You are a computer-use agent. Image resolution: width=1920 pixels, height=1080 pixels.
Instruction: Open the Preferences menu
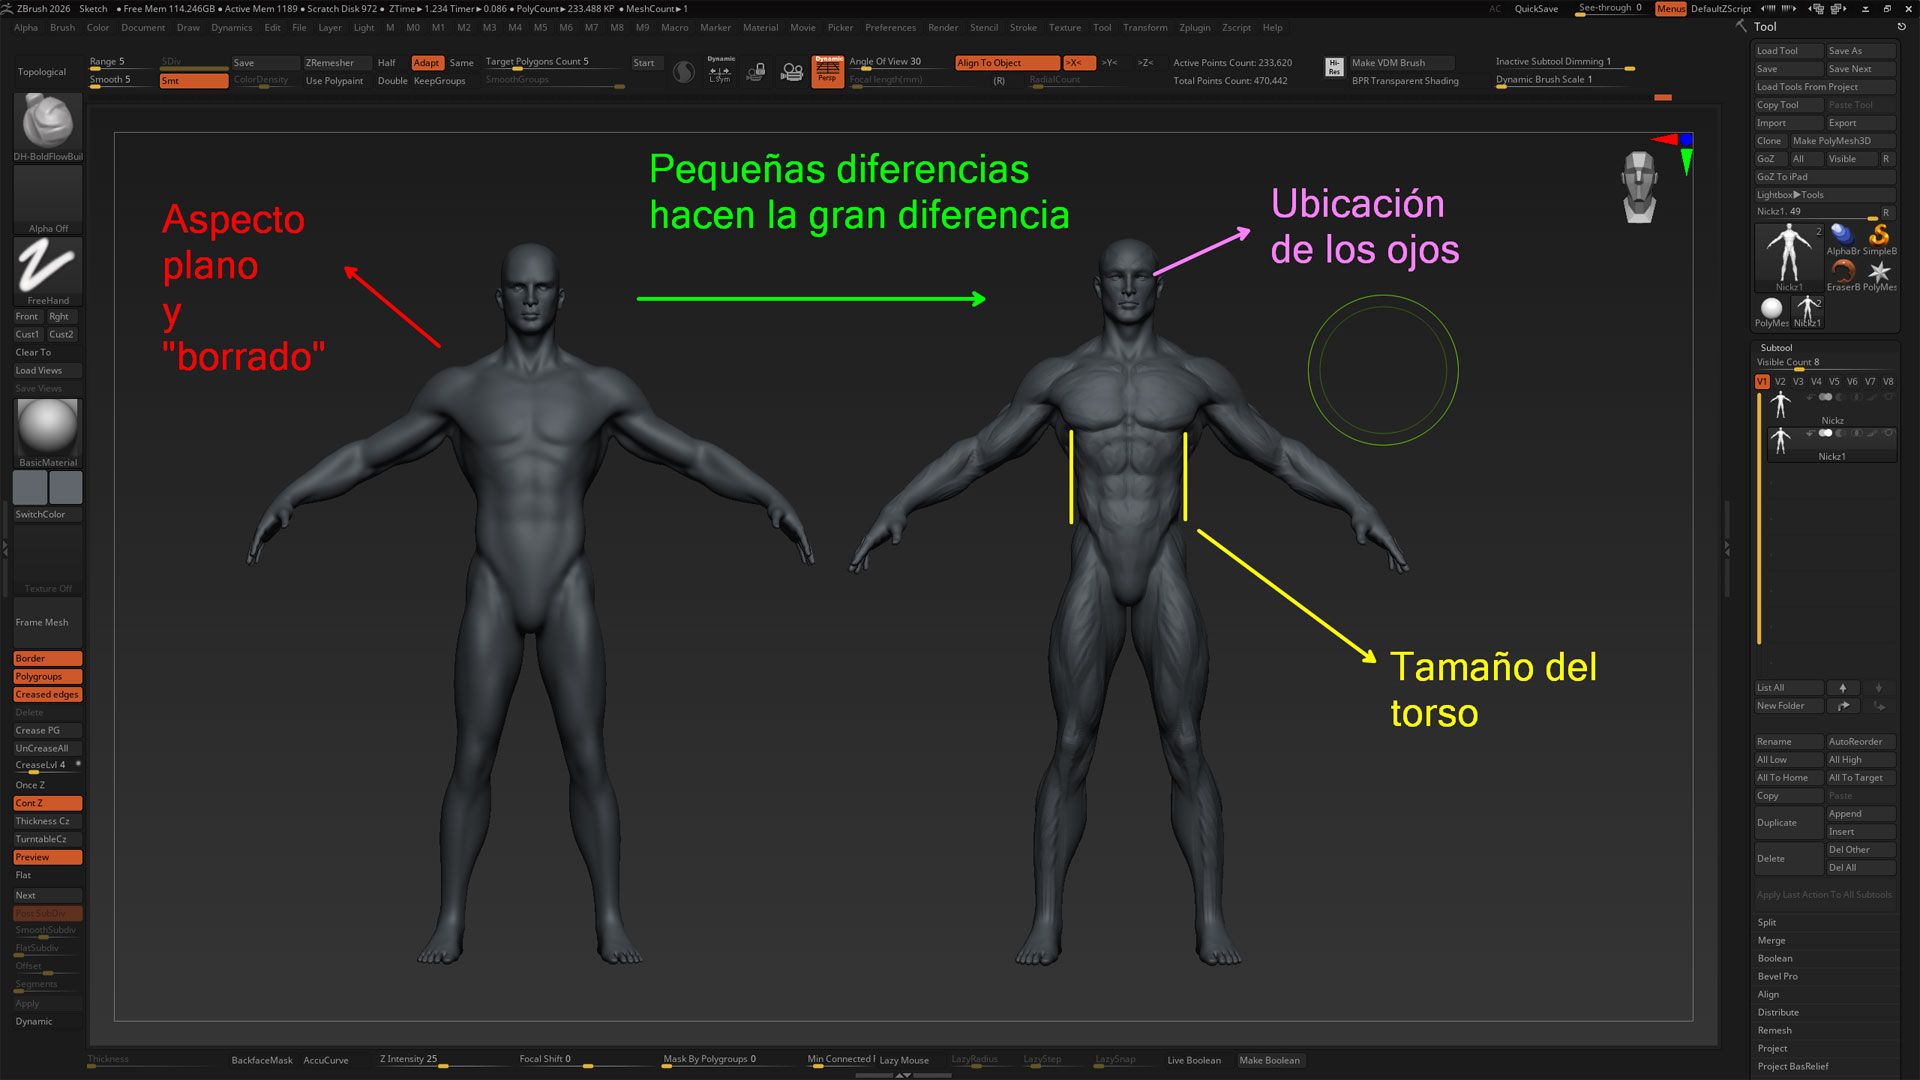coord(890,27)
